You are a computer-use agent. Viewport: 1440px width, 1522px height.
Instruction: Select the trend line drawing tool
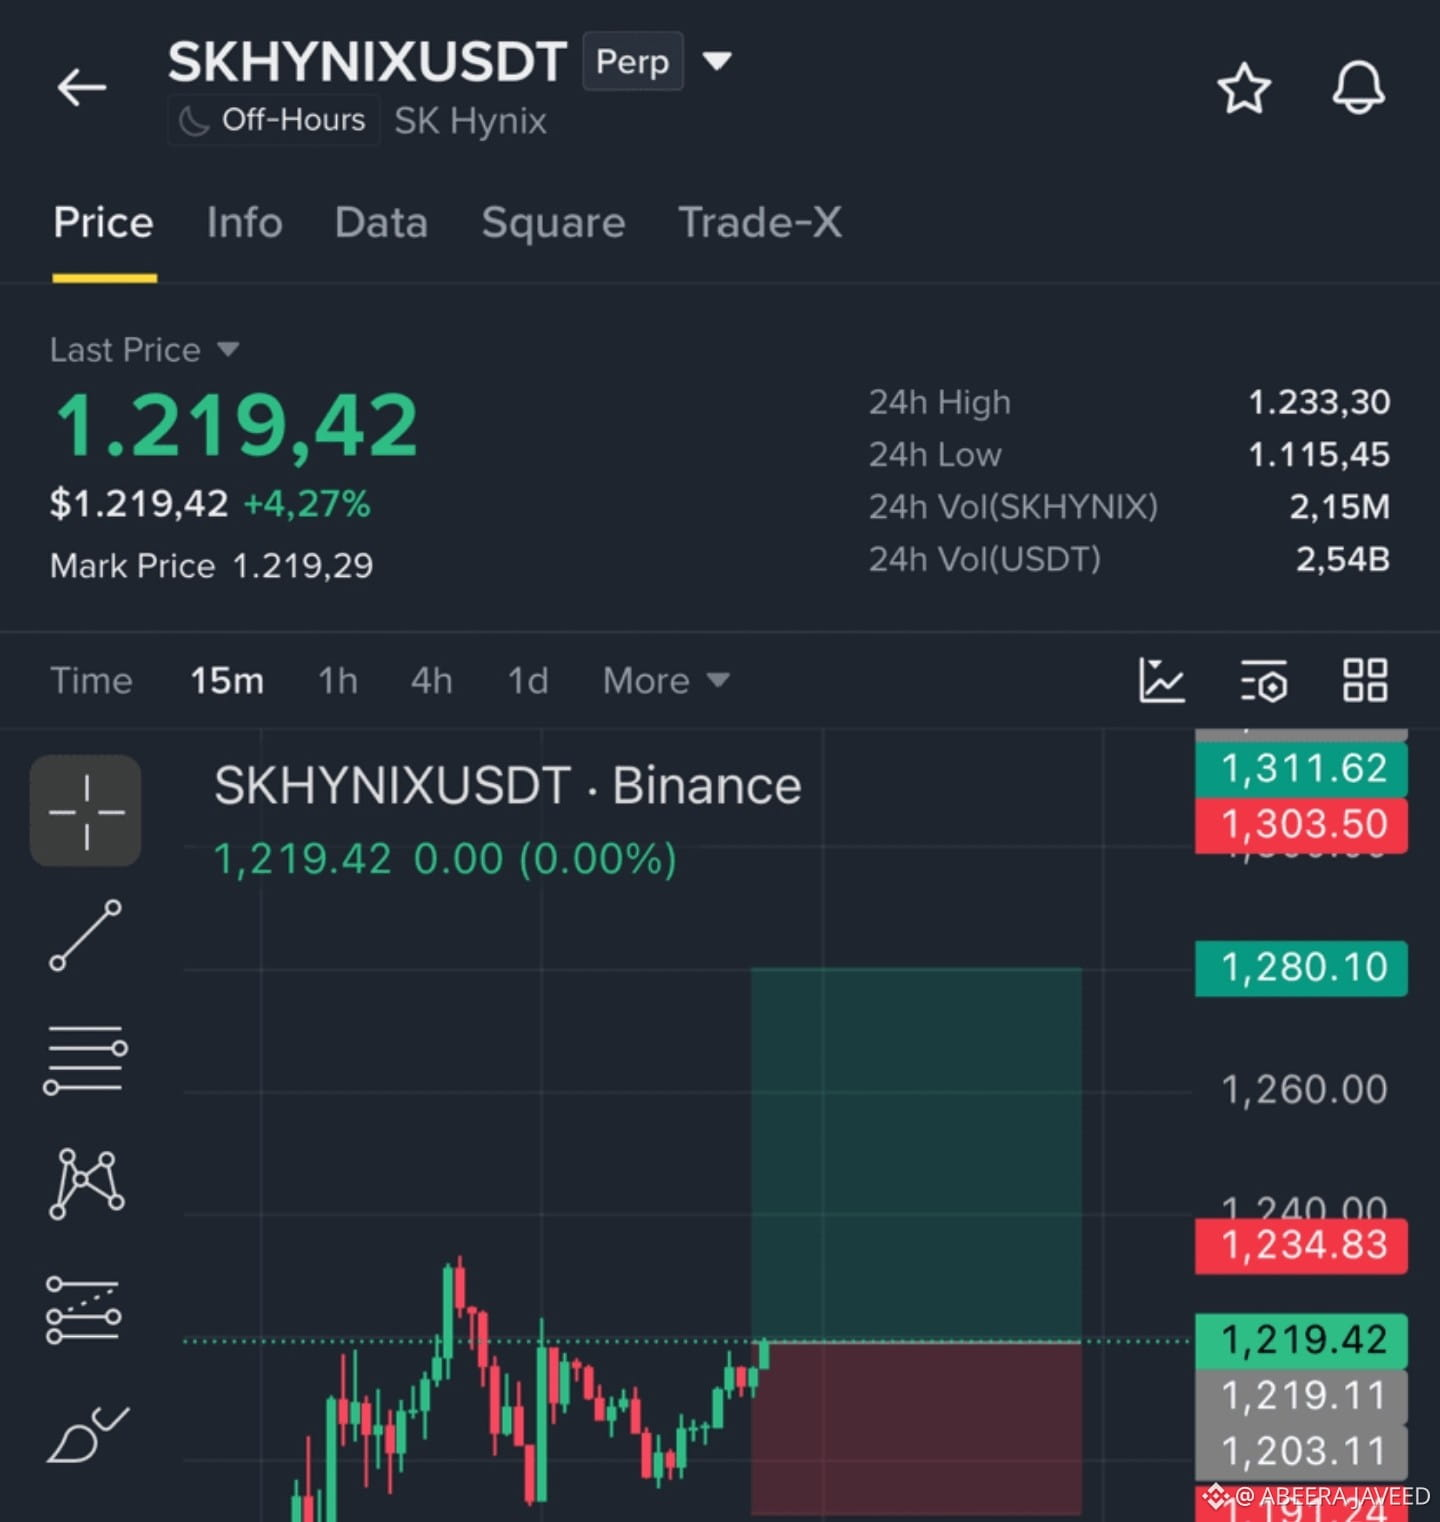pyautogui.click(x=86, y=935)
